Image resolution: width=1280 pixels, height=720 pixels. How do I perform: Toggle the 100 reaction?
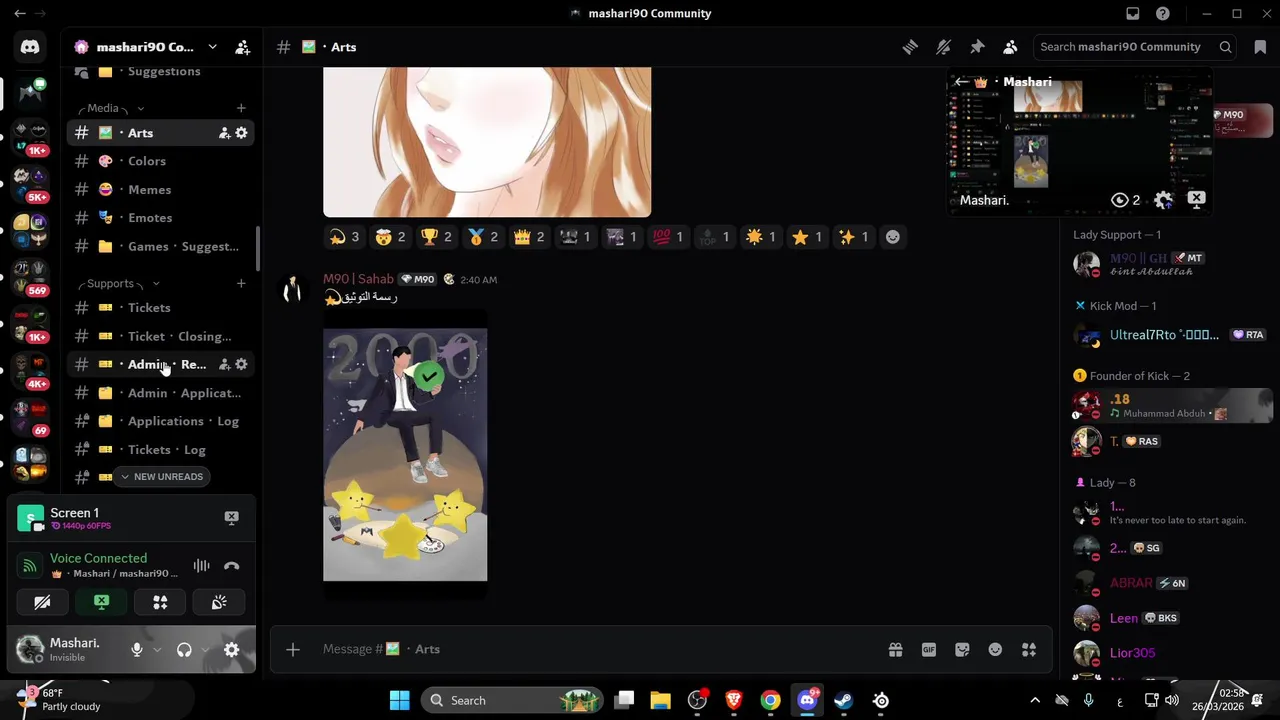click(x=667, y=237)
